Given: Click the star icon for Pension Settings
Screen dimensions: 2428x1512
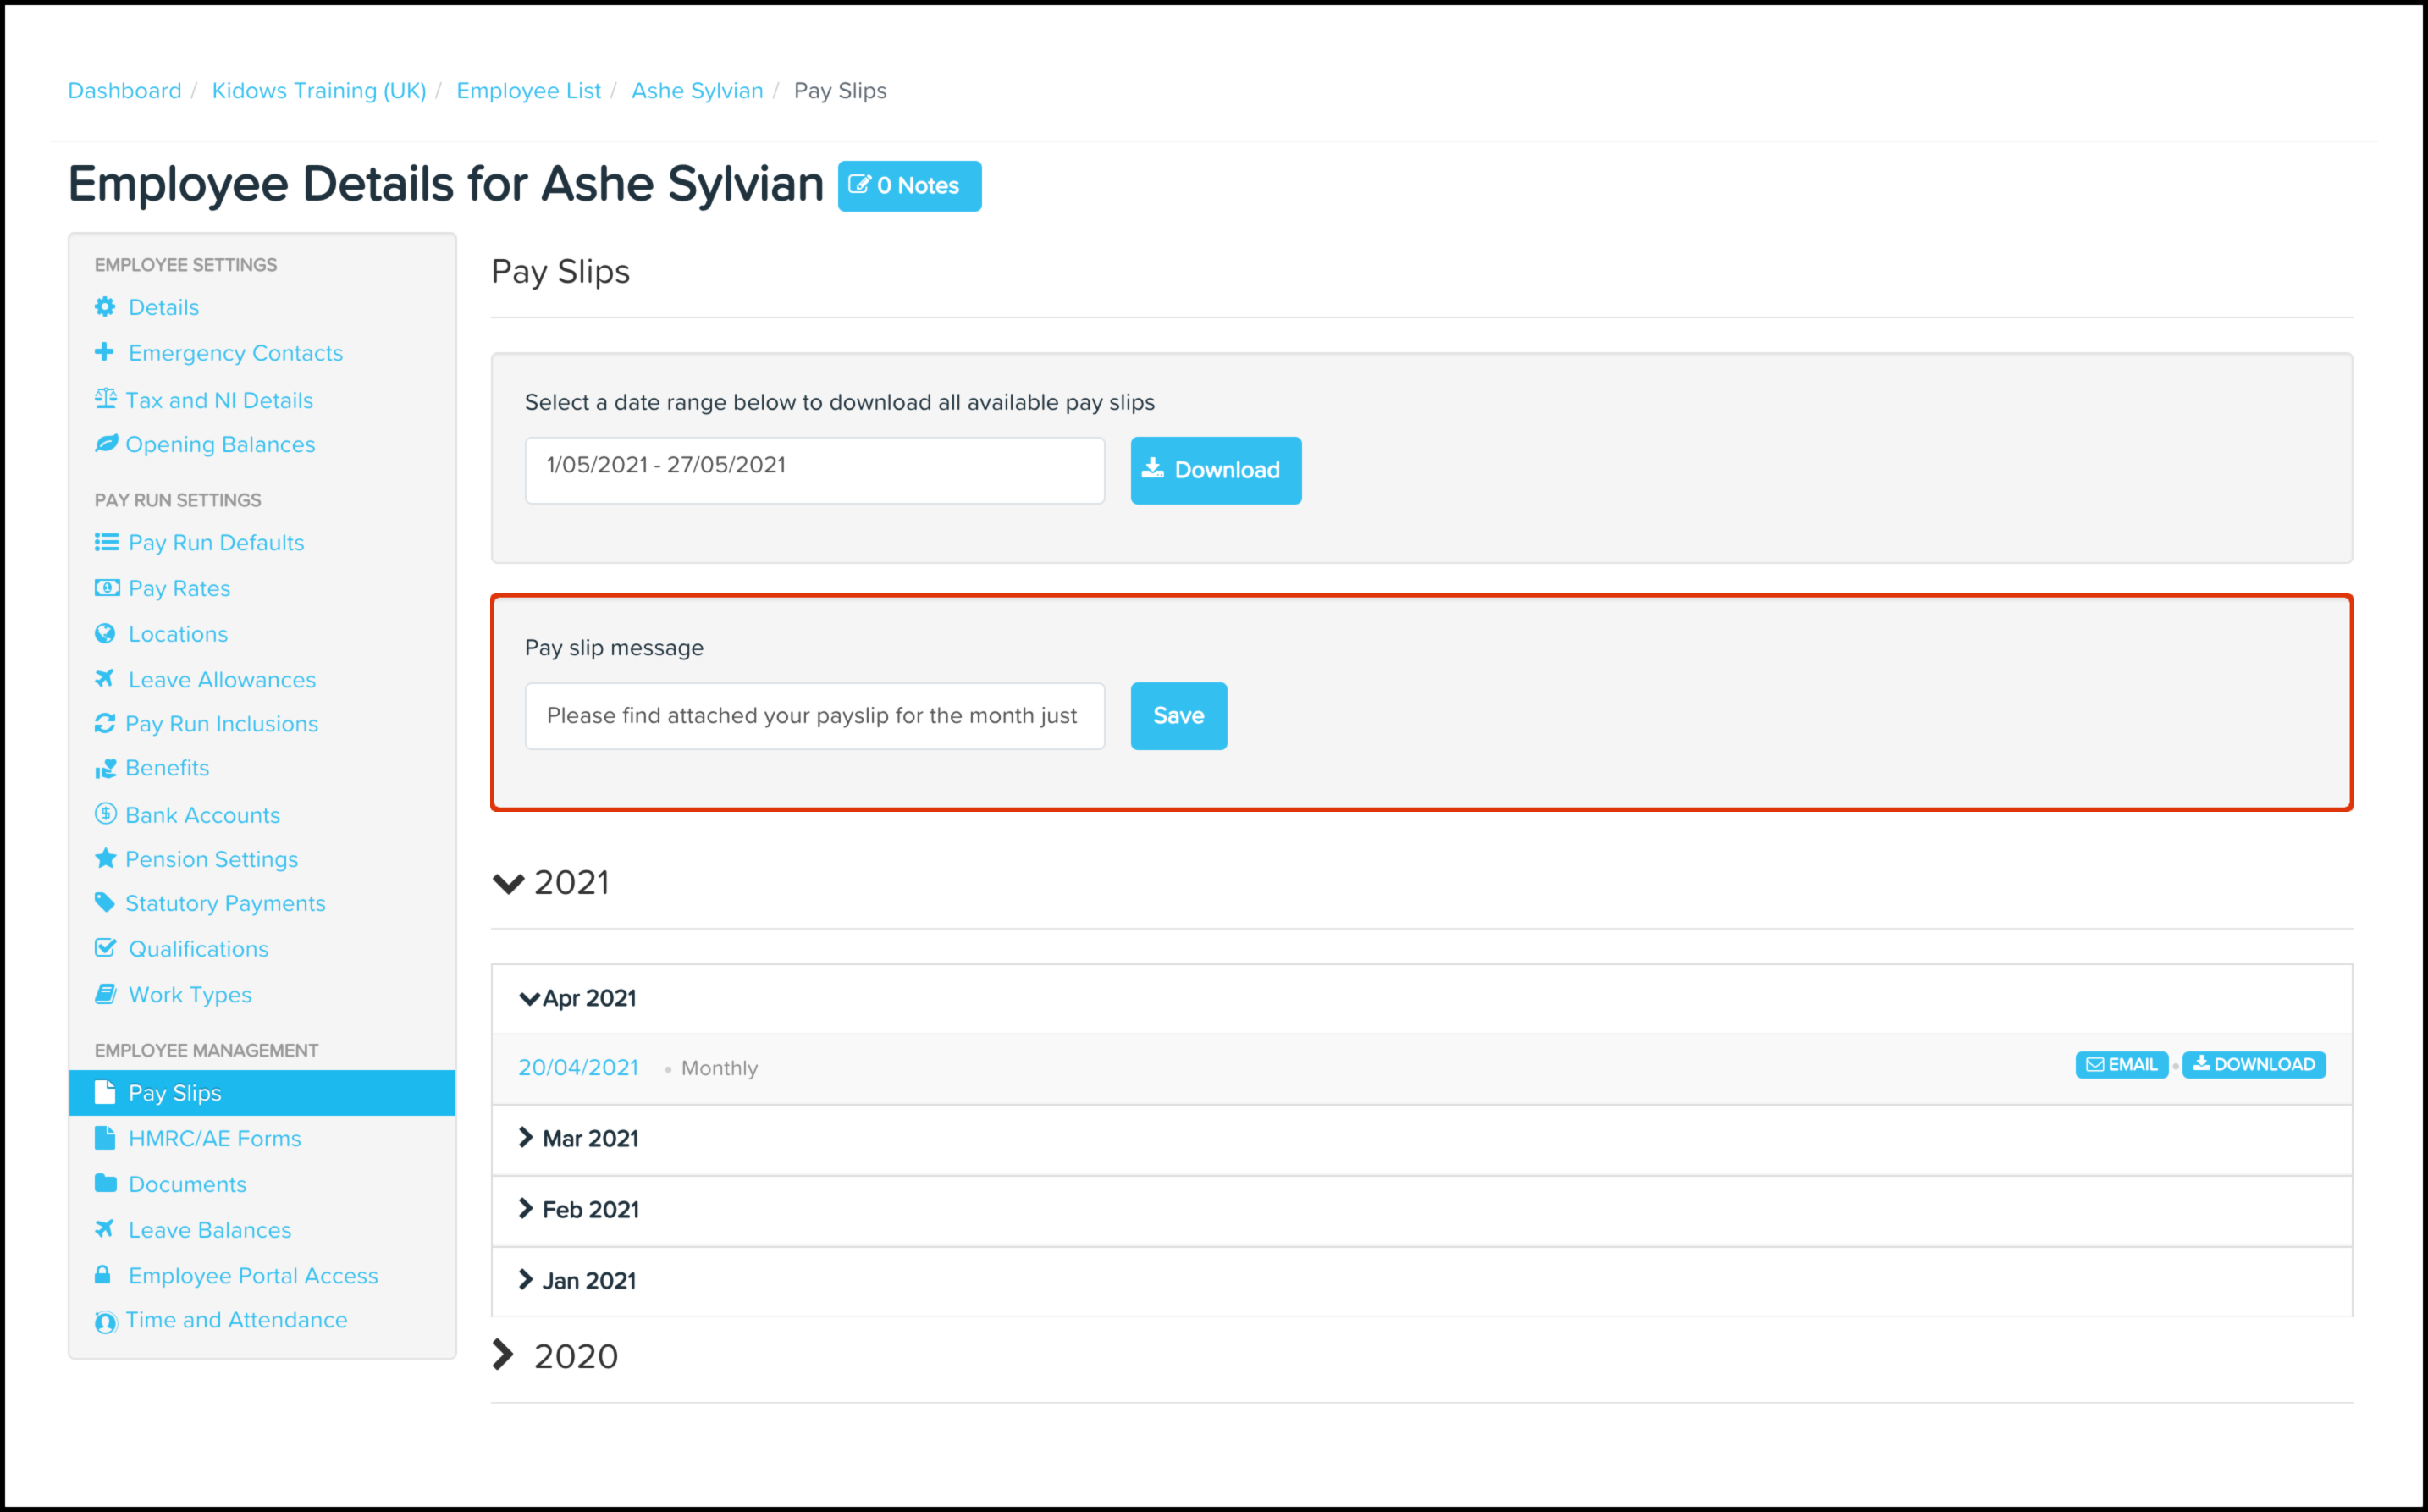Looking at the screenshot, I should 105,858.
